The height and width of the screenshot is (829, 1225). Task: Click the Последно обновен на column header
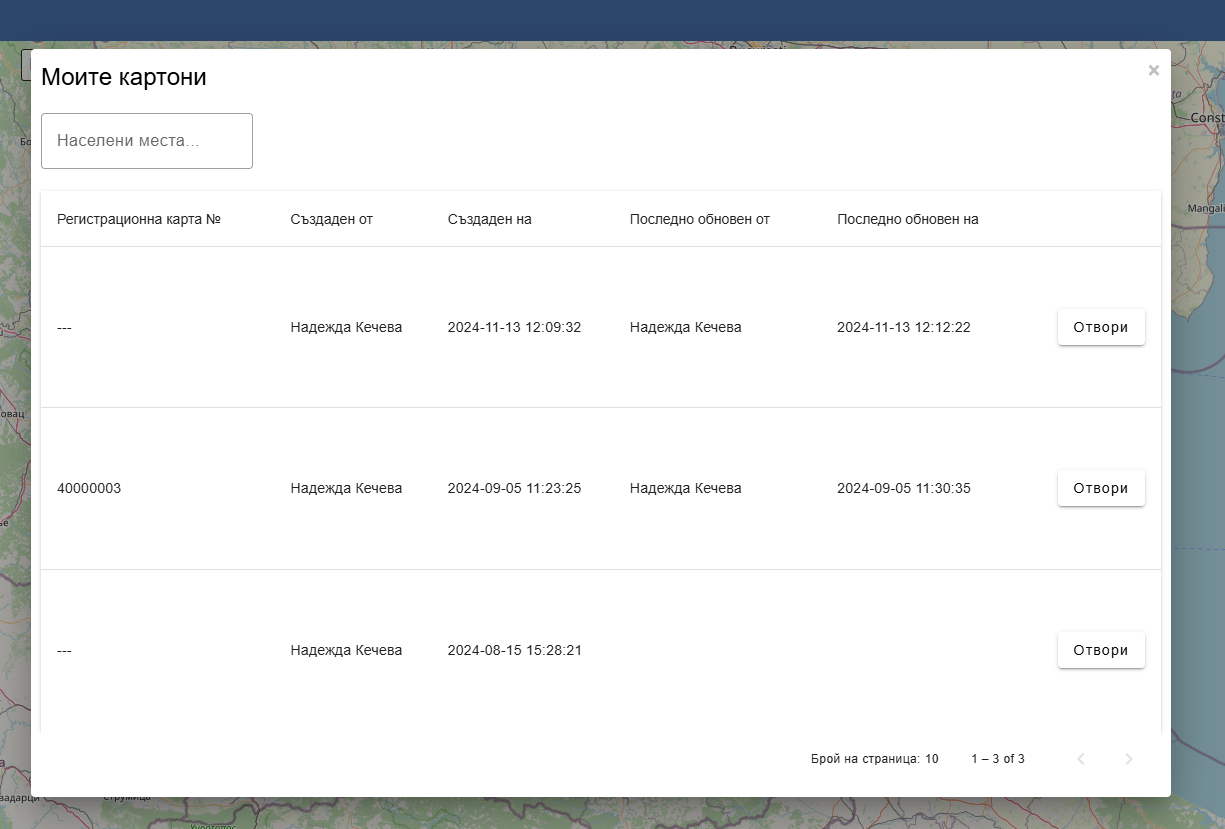[908, 219]
